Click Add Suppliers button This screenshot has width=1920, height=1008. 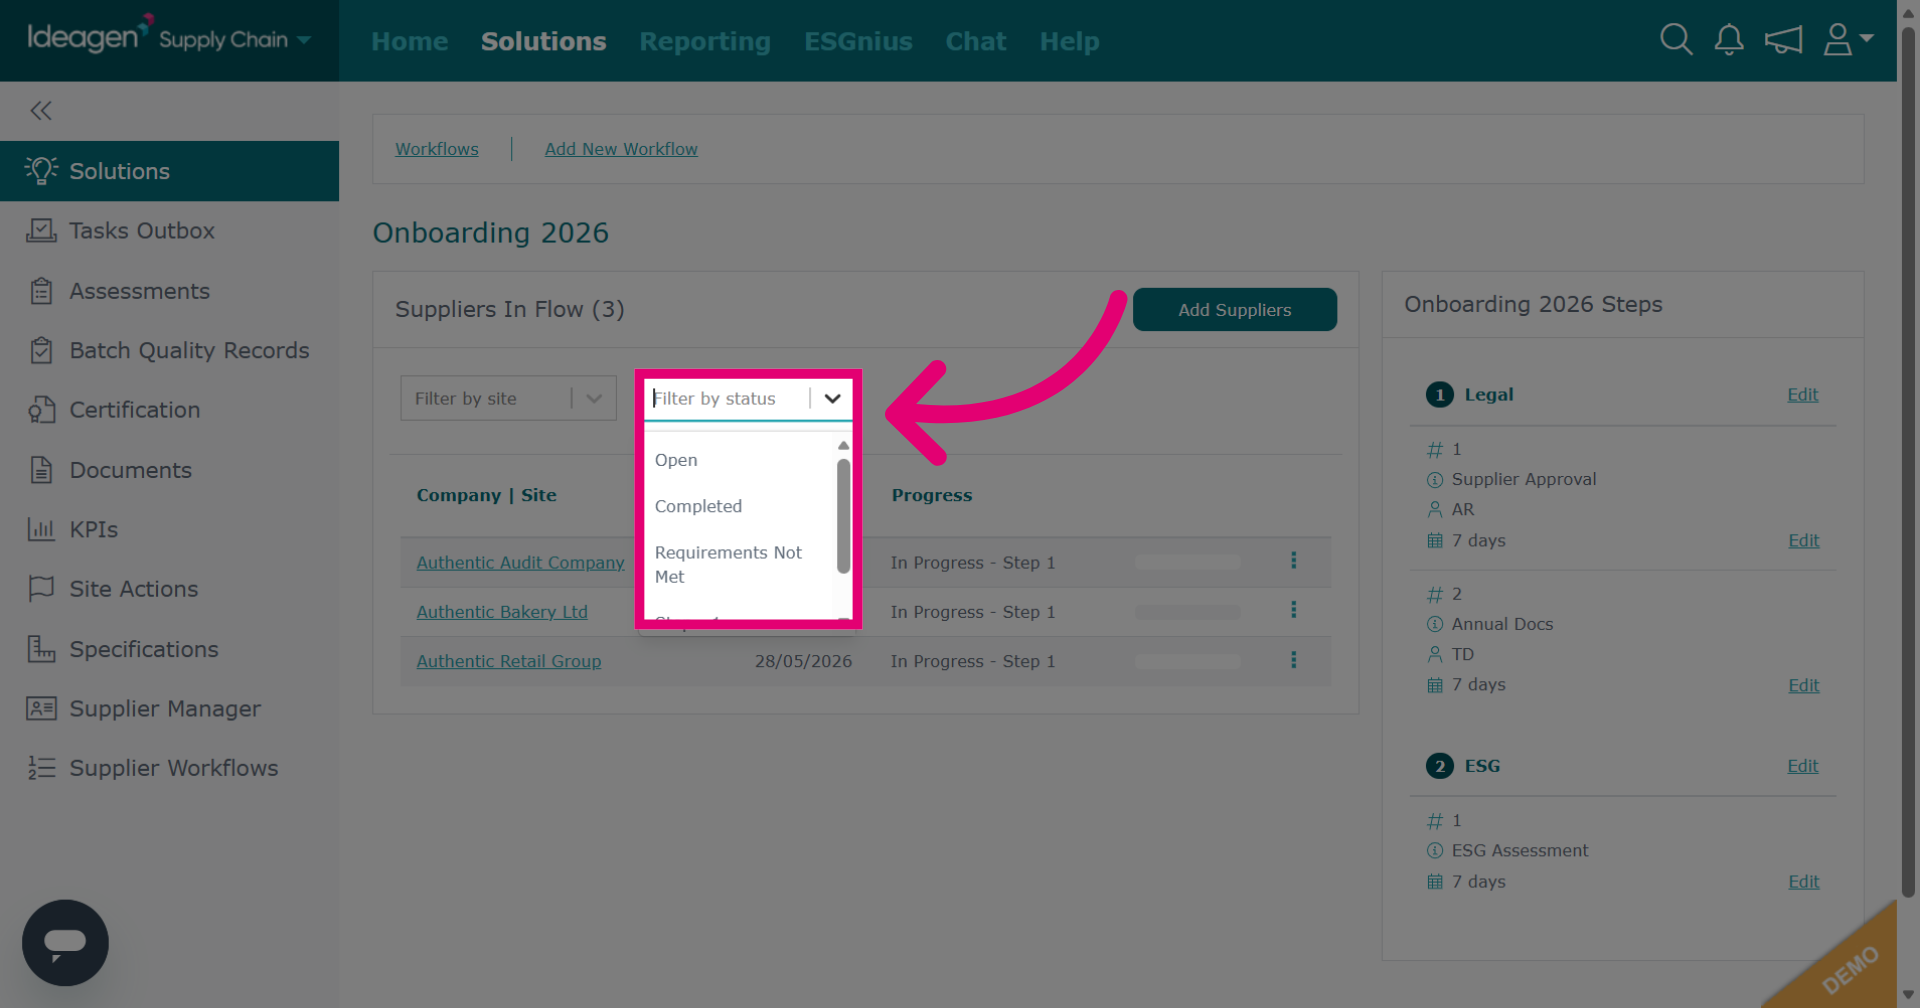pyautogui.click(x=1234, y=310)
